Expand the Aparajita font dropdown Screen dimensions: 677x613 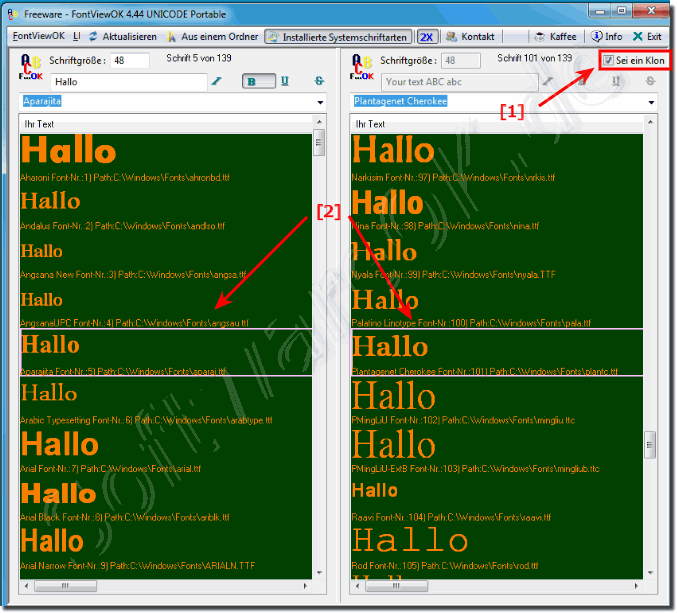(x=320, y=102)
